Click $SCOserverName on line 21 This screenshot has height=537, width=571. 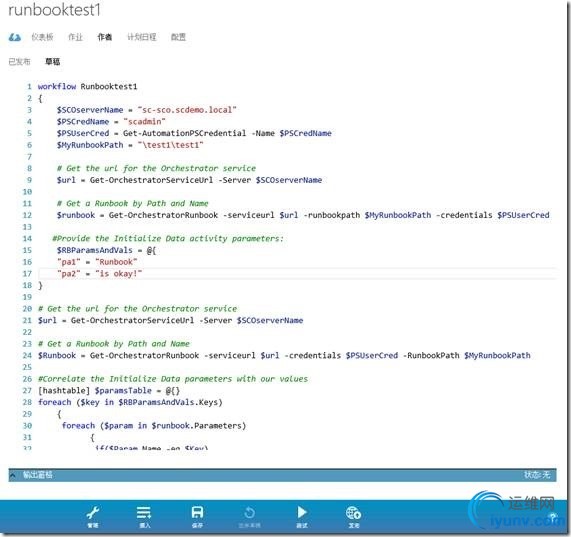click(x=270, y=320)
